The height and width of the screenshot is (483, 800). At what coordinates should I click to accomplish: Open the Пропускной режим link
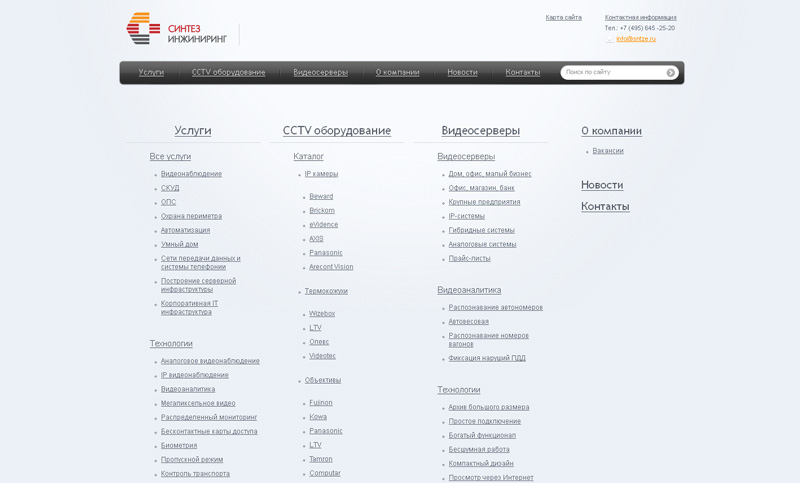192,460
